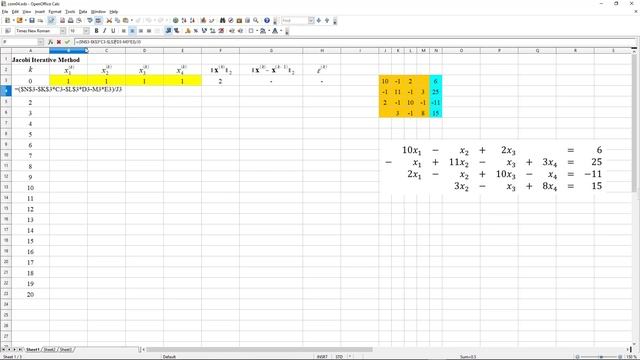Open the Data menu
Viewport: 640px width, 360px height.
pyautogui.click(x=83, y=12)
